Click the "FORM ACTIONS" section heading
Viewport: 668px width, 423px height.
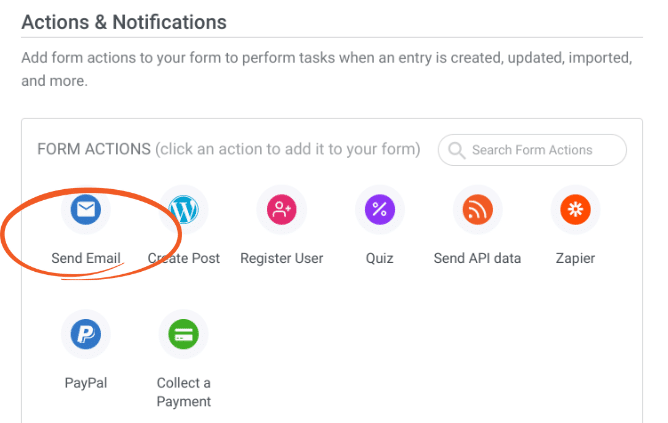(x=94, y=149)
